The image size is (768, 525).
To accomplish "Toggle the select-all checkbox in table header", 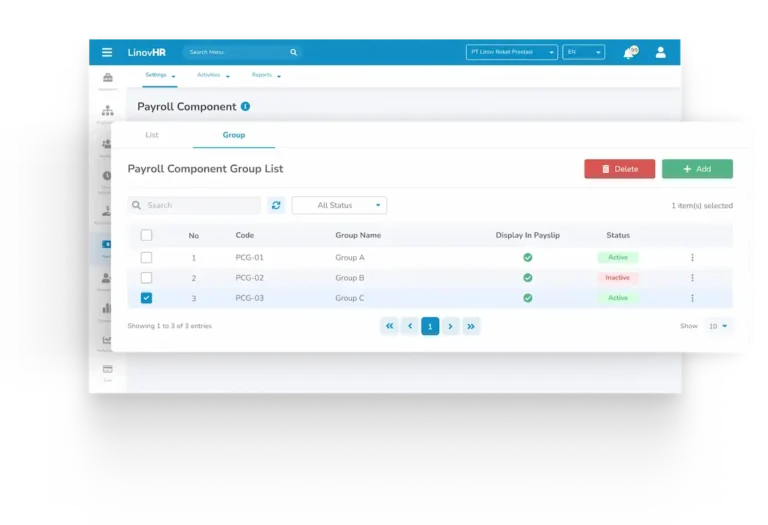I will coord(146,235).
